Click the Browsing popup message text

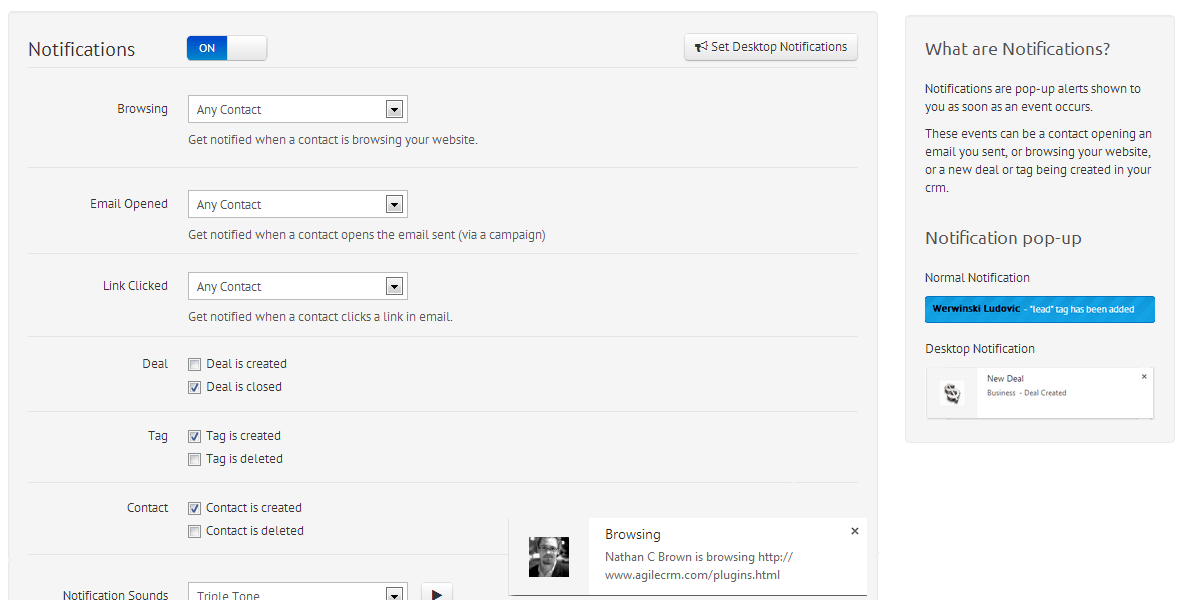(699, 566)
